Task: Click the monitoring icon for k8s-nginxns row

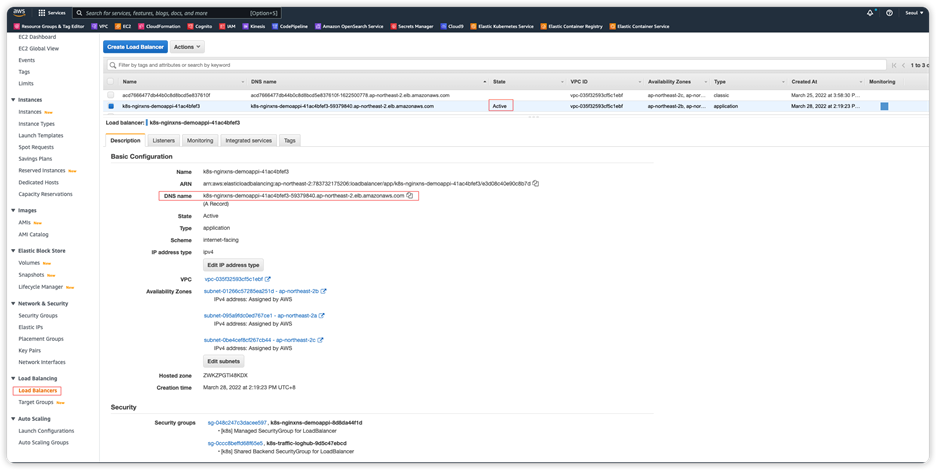Action: 884,106
